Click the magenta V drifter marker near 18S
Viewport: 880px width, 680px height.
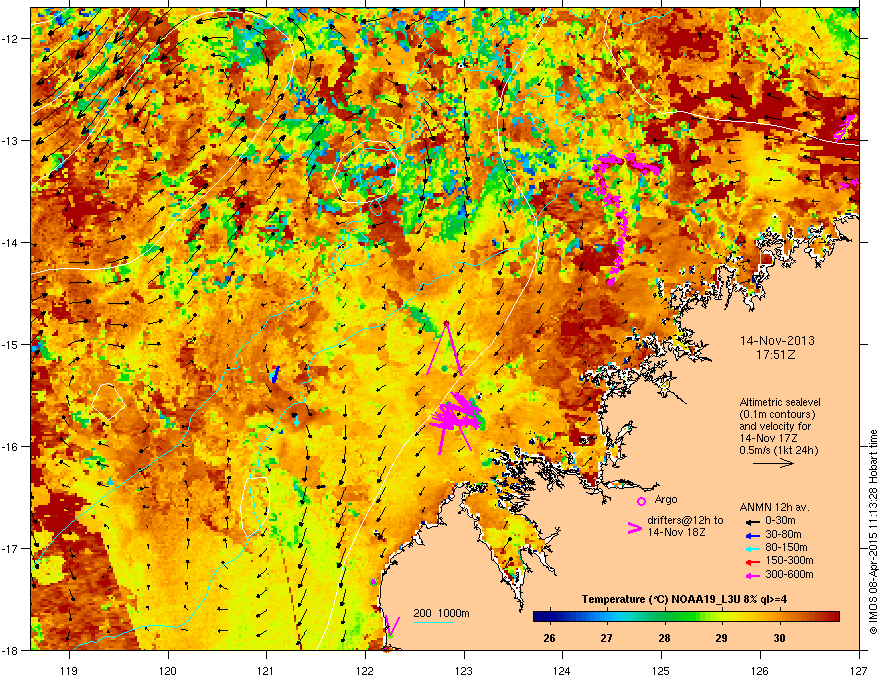[392, 626]
